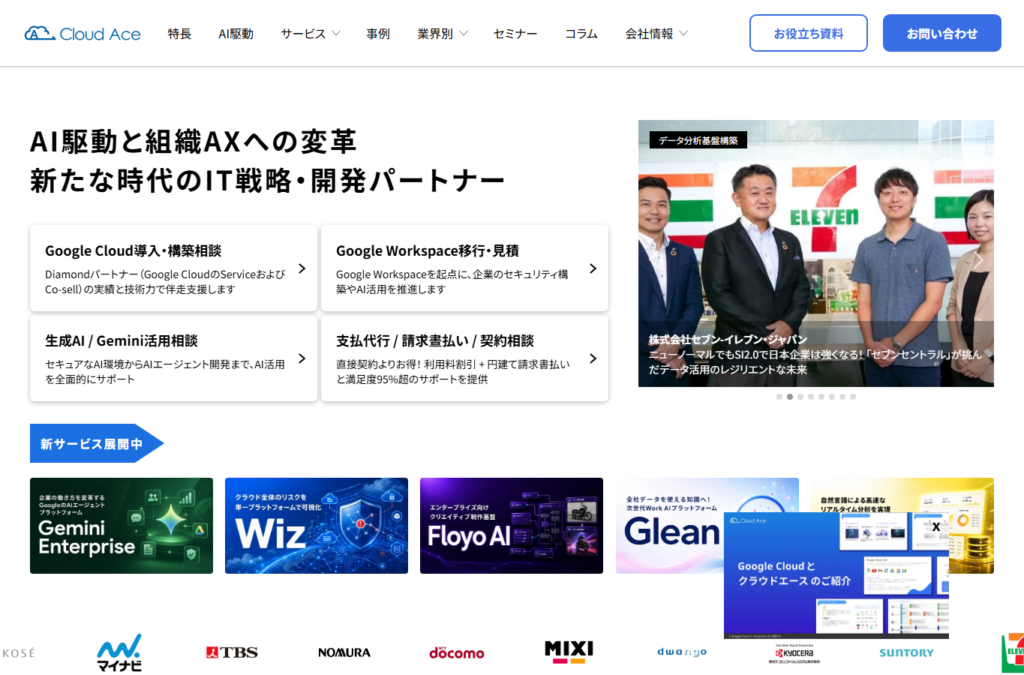The width and height of the screenshot is (1024, 675).
Task: Select the second carousel dot
Action: [790, 397]
